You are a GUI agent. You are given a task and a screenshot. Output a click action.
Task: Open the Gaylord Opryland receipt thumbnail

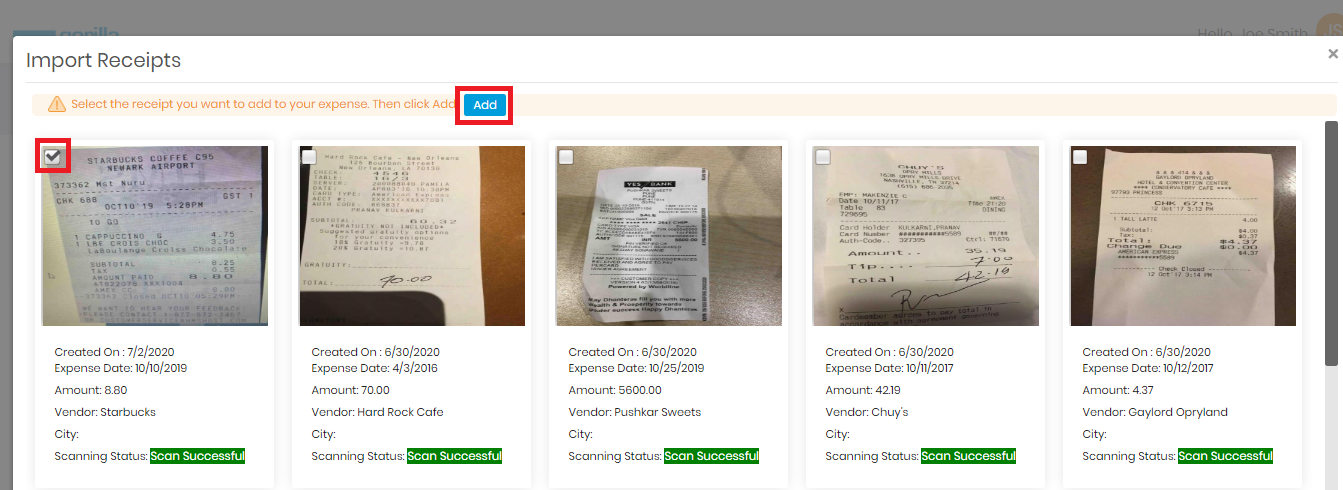coord(1183,236)
